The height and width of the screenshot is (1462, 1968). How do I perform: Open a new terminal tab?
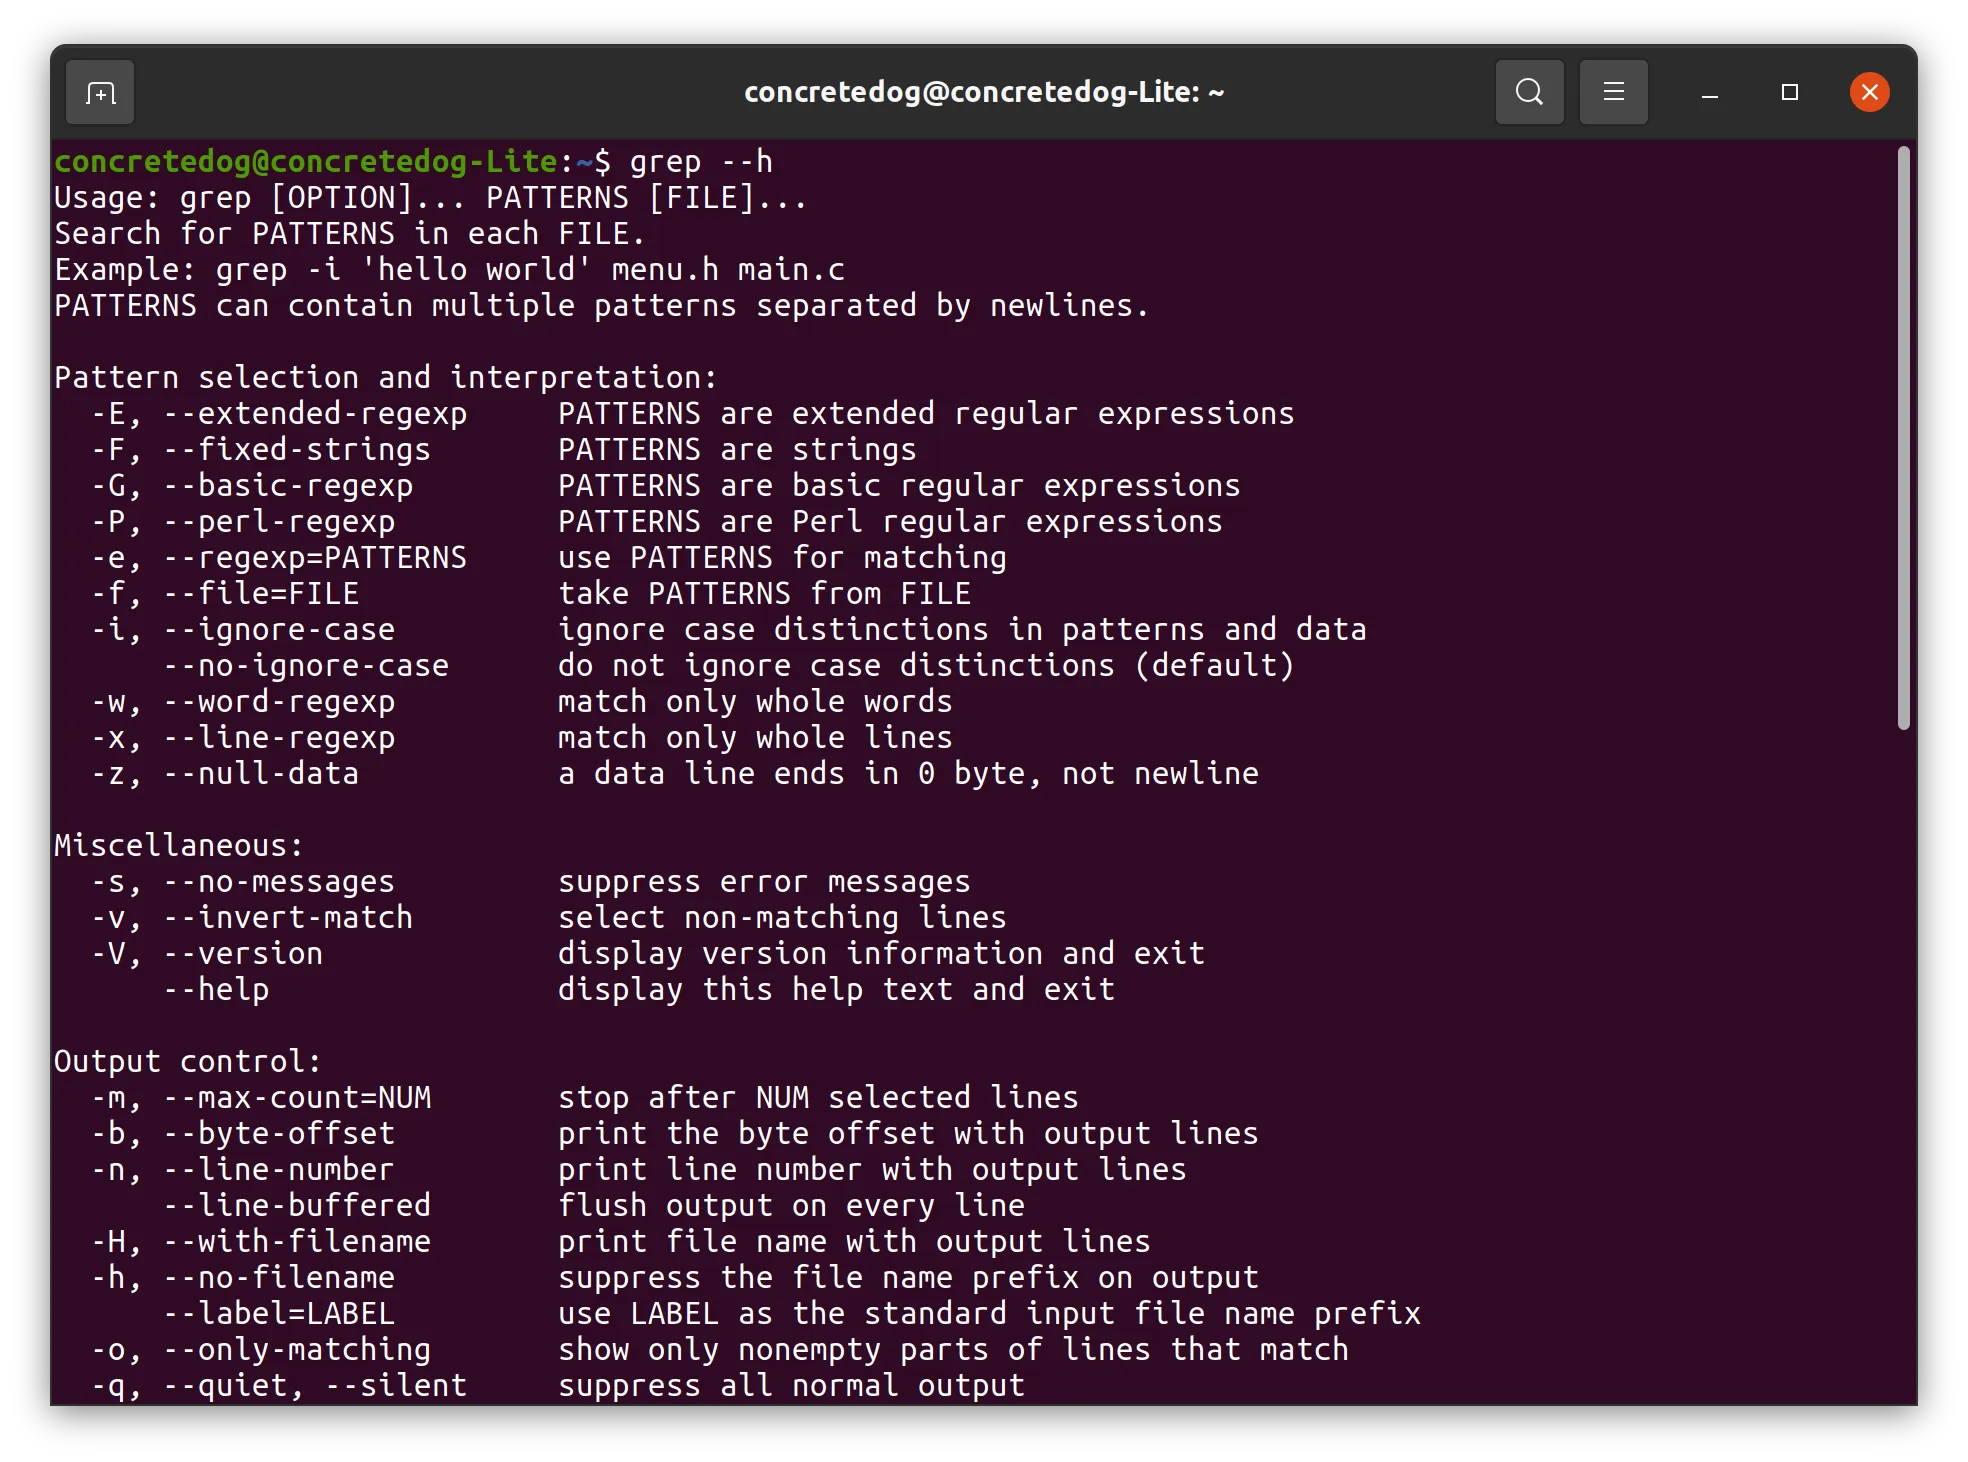(x=100, y=93)
